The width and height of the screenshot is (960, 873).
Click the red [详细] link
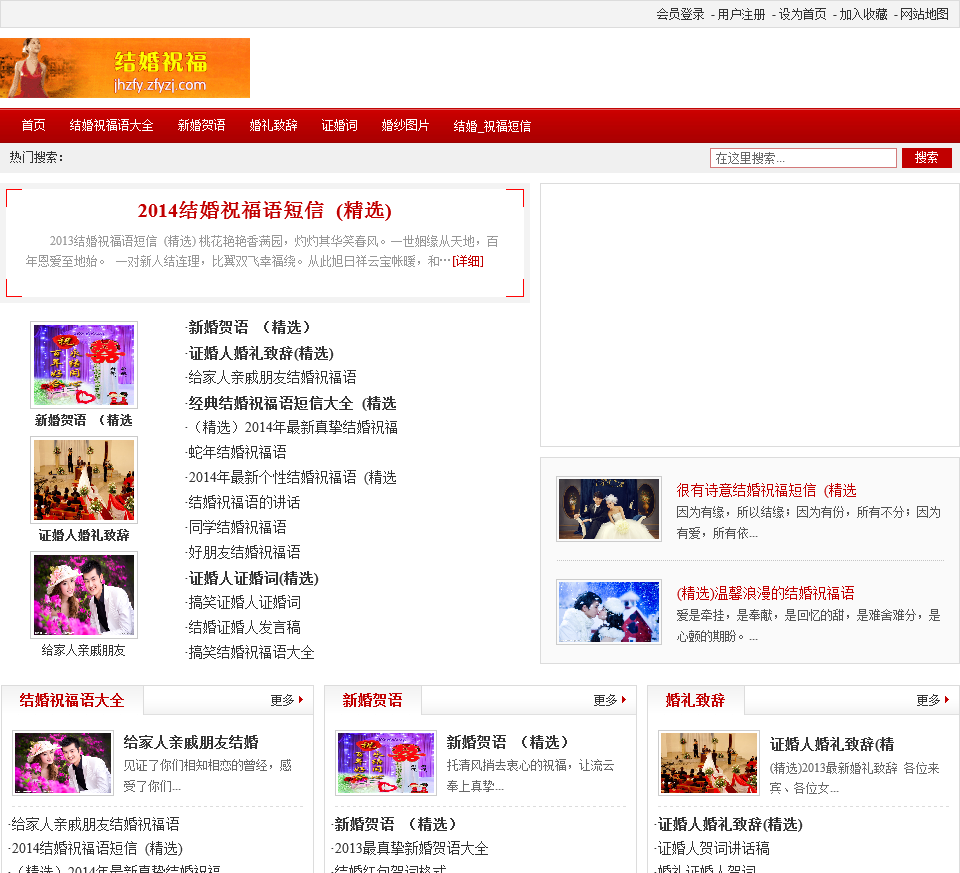click(x=468, y=261)
